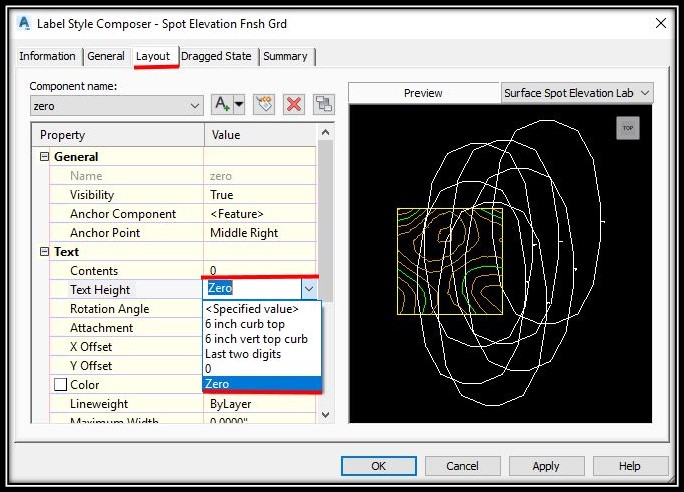Click the Text Height value field
Screen dimensions: 684x492
(x=252, y=289)
